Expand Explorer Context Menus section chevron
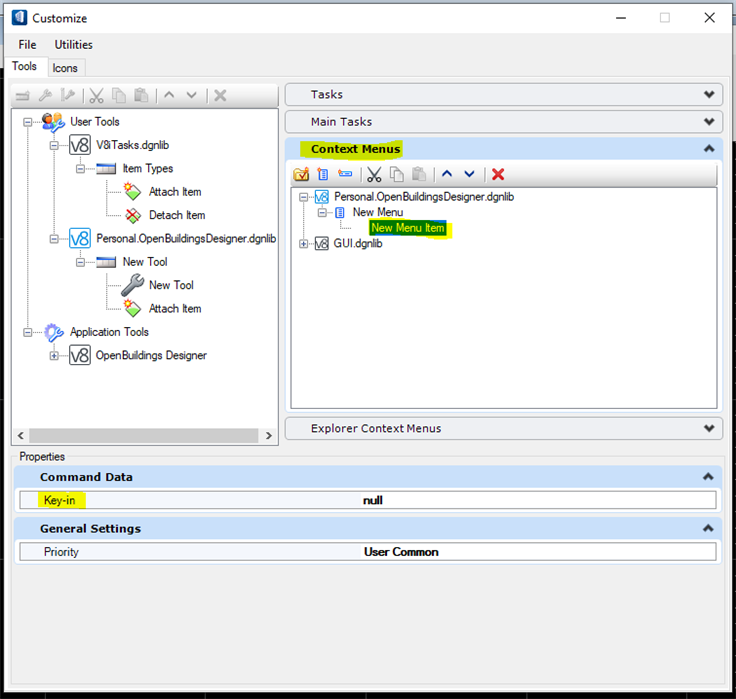 tap(709, 428)
